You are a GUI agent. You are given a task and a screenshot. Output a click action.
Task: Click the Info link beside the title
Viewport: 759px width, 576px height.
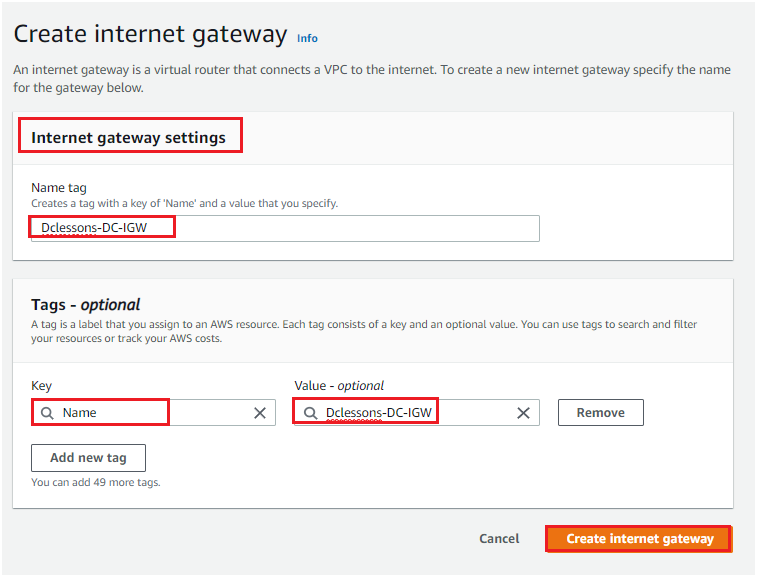pos(307,38)
